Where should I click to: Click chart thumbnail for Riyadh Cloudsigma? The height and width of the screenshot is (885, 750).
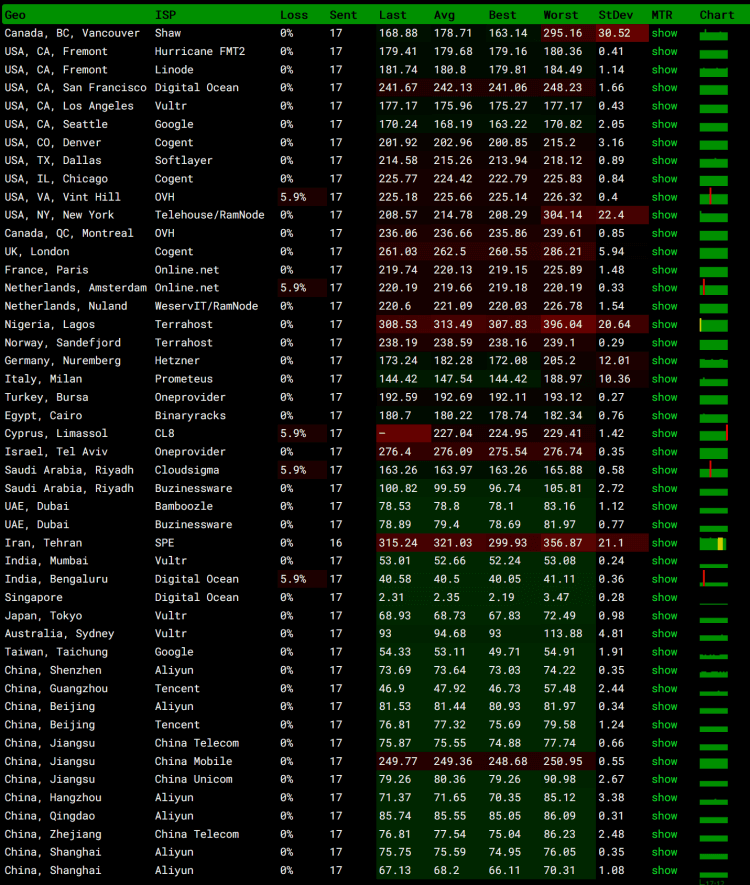pyautogui.click(x=713, y=470)
